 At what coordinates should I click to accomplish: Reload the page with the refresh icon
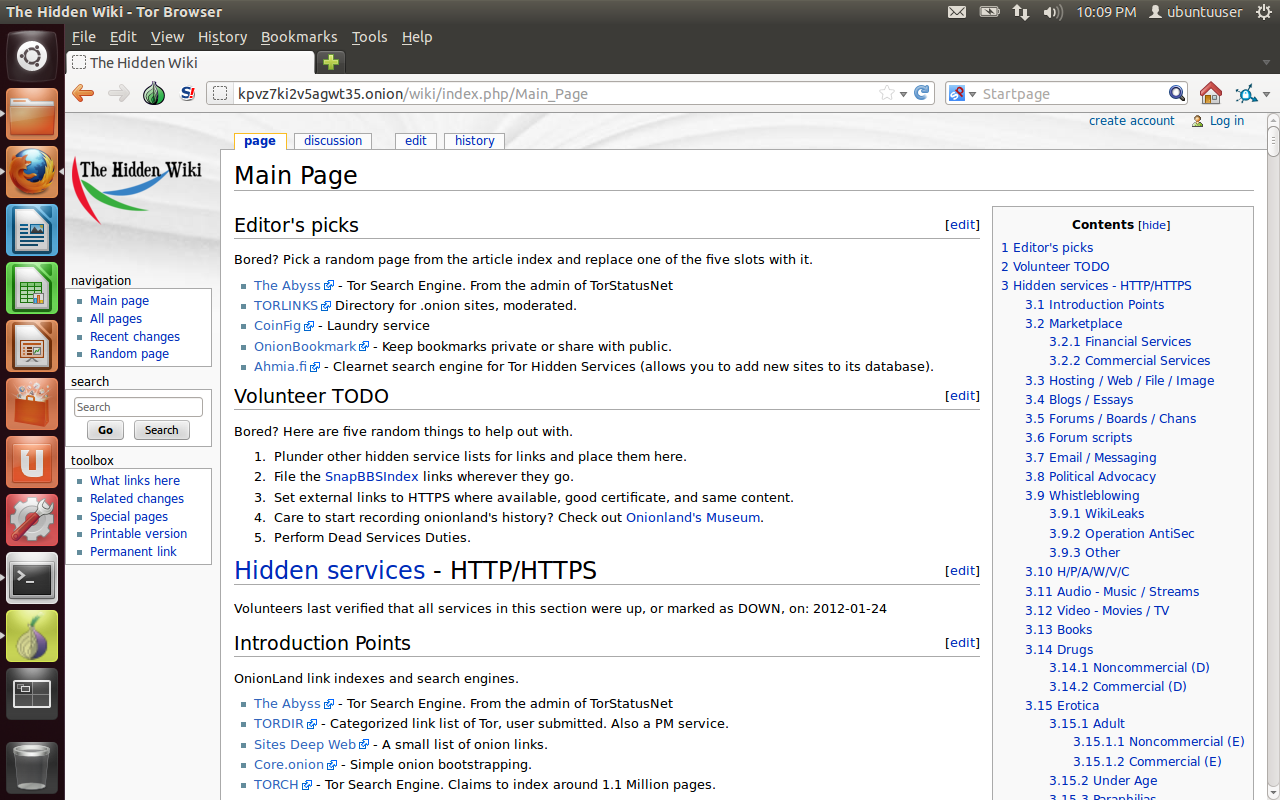(x=923, y=93)
